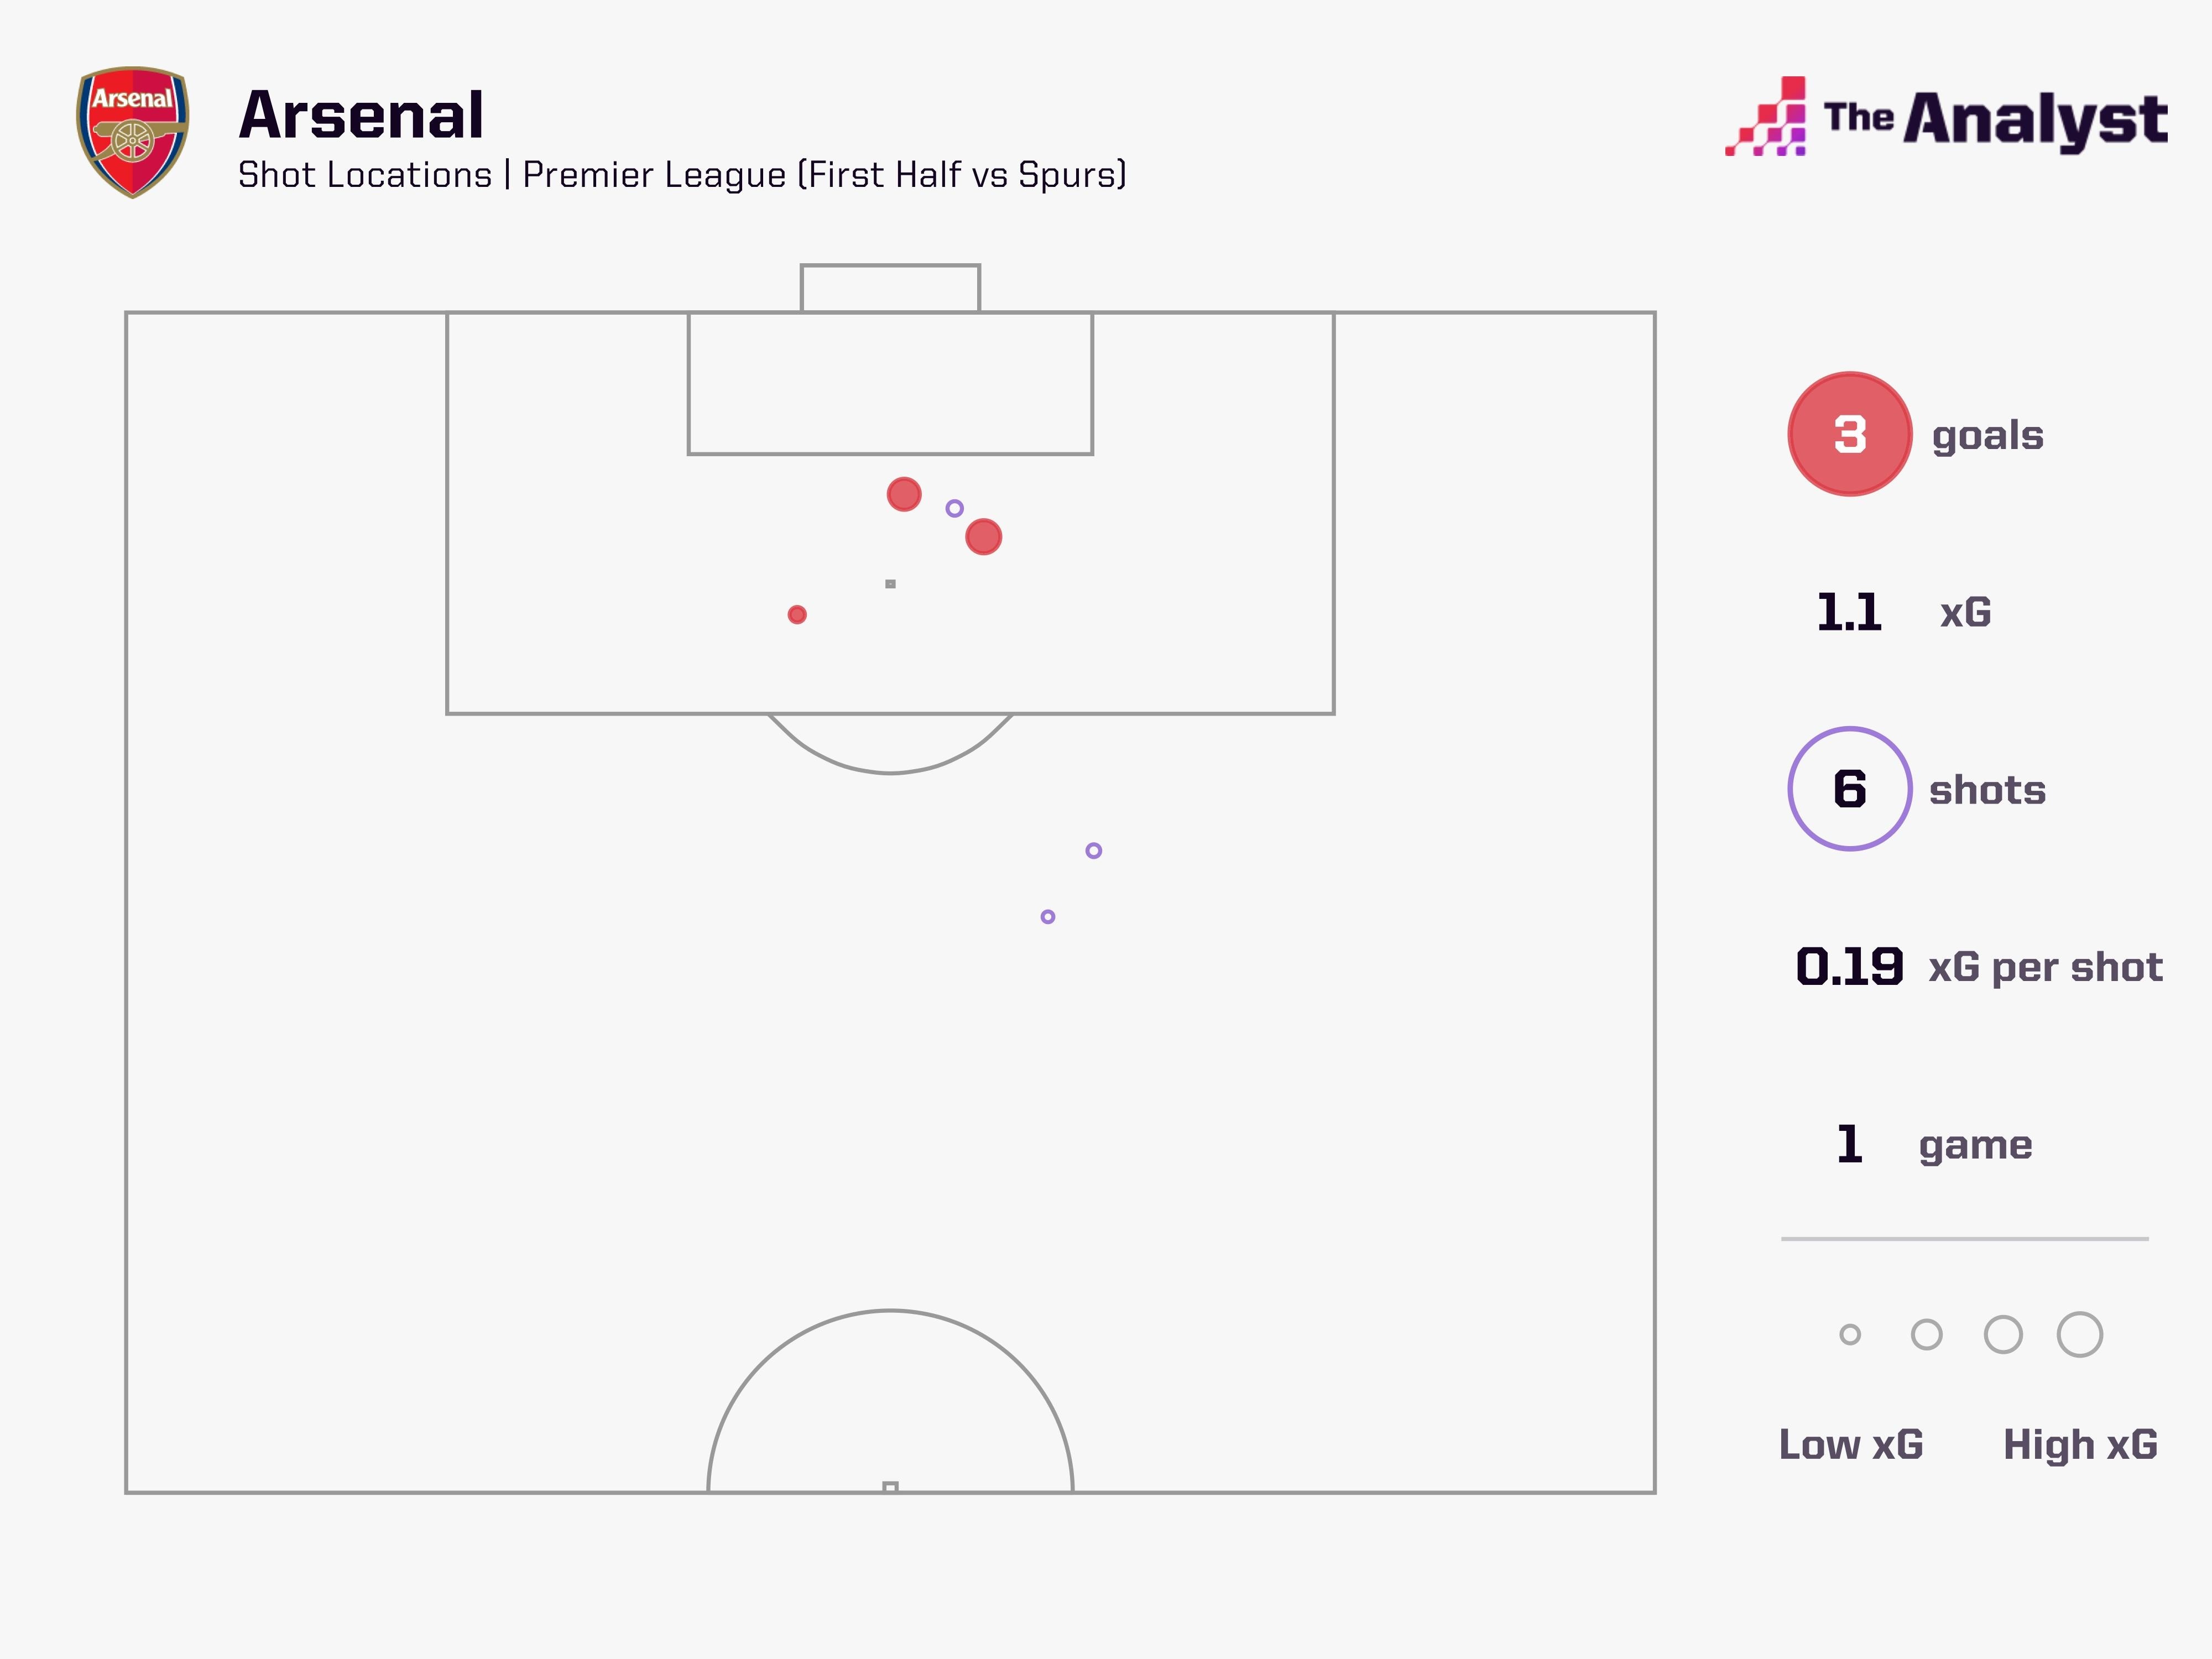Click The Analyst logo icon

(x=1766, y=117)
